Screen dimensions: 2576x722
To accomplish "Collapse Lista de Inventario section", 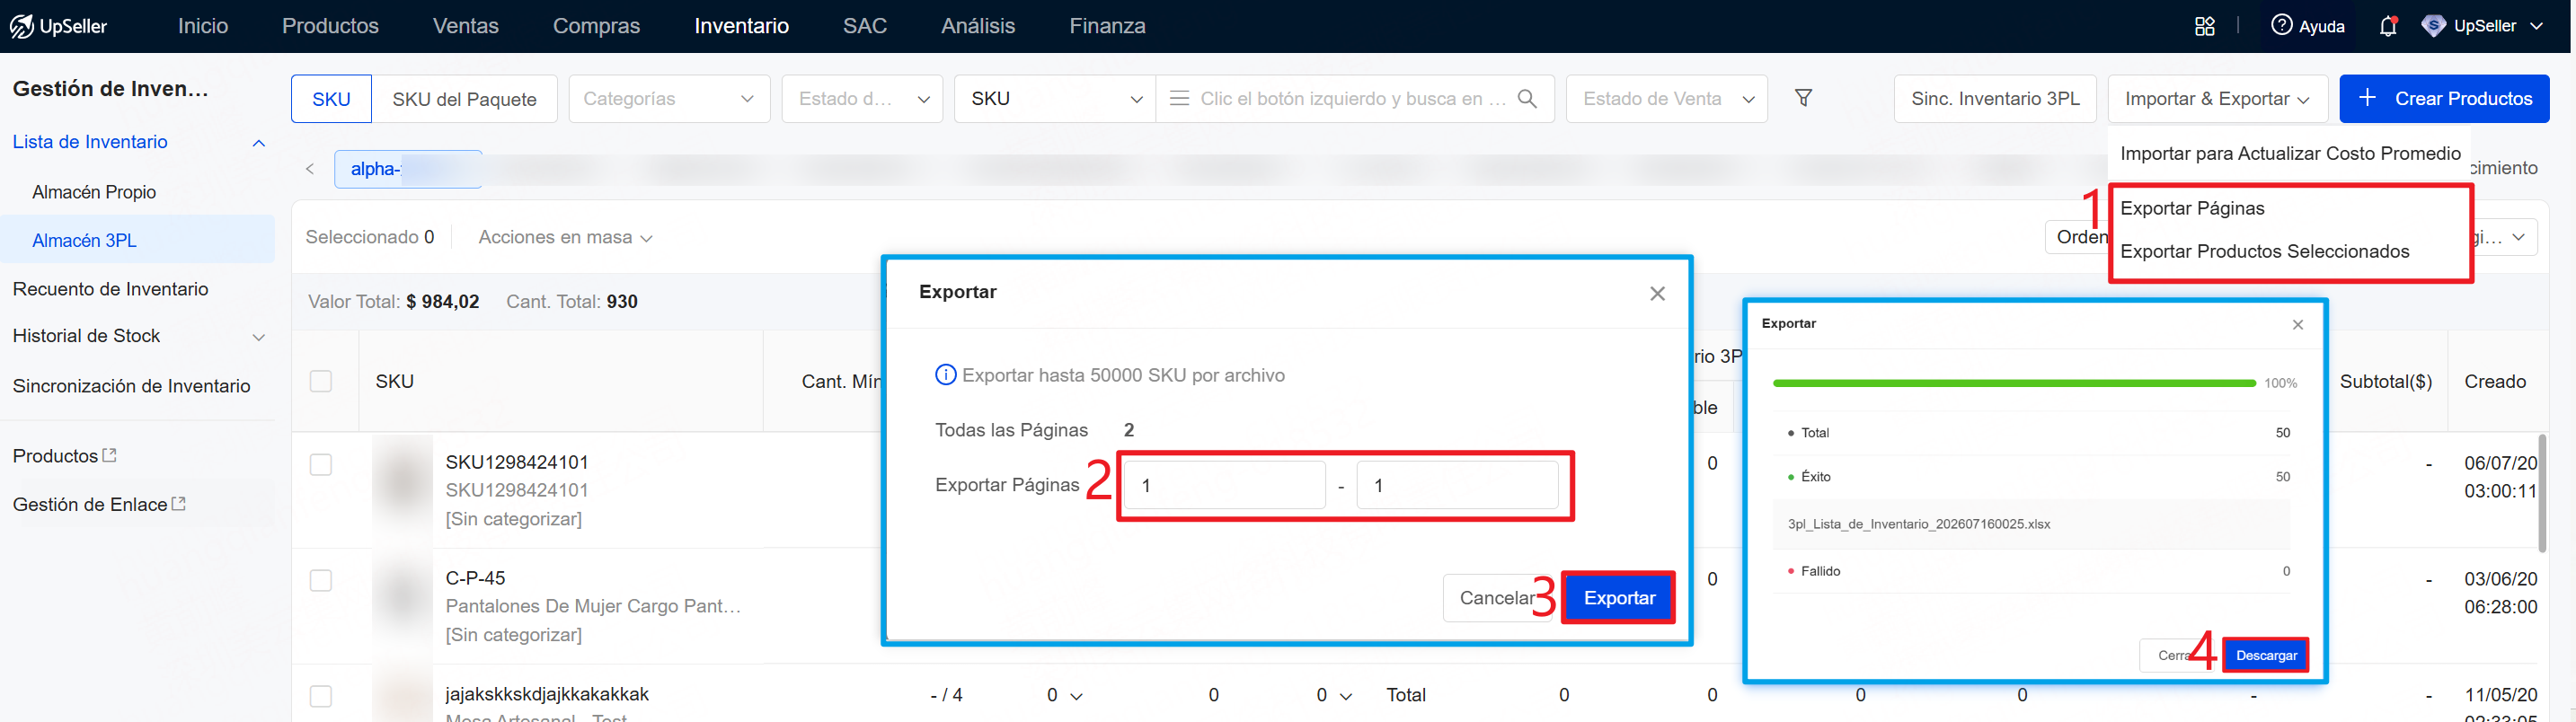I will click(x=259, y=143).
